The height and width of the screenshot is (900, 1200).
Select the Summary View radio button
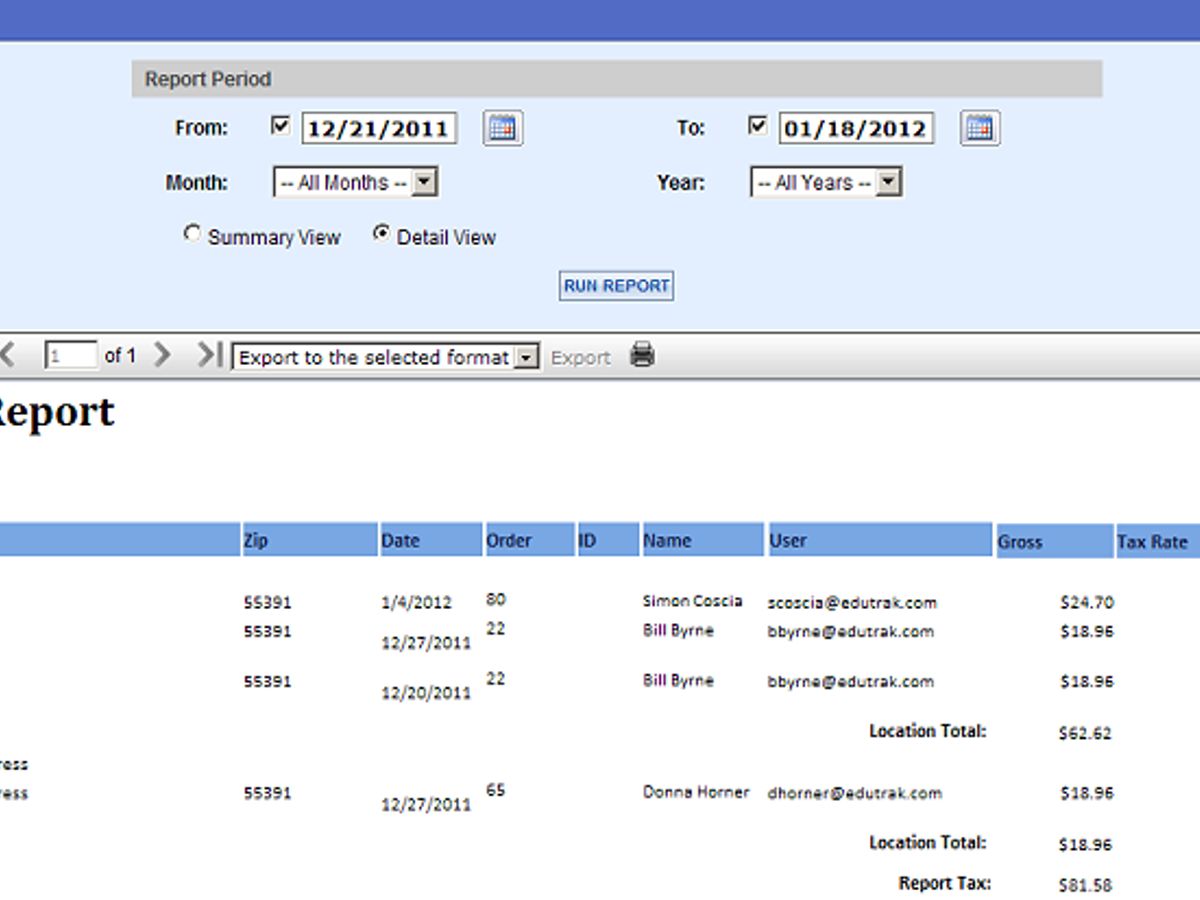192,233
